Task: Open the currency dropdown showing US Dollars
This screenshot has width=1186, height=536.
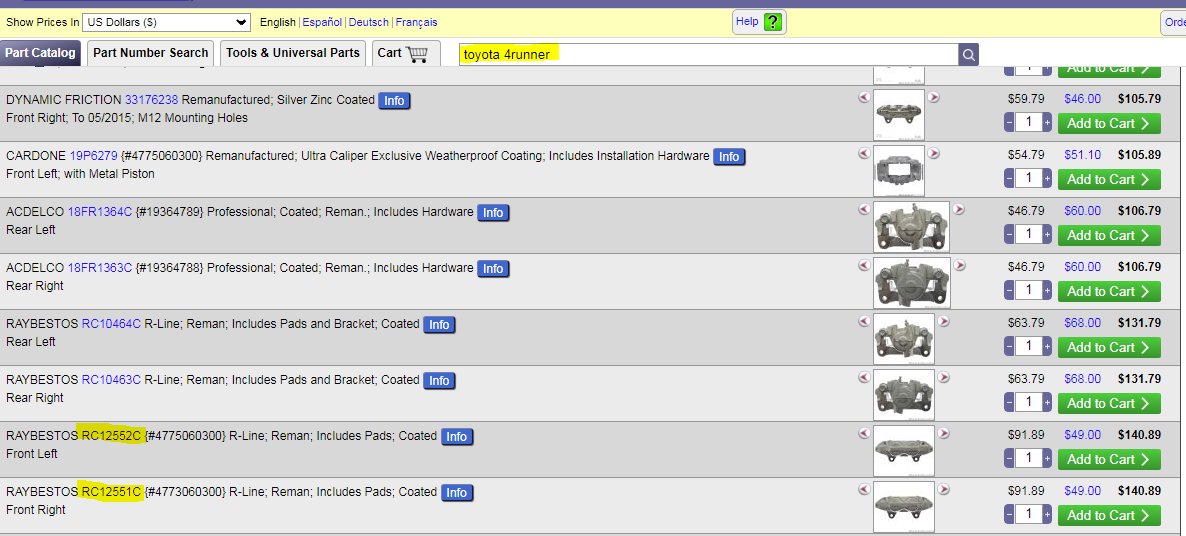Action: click(166, 22)
